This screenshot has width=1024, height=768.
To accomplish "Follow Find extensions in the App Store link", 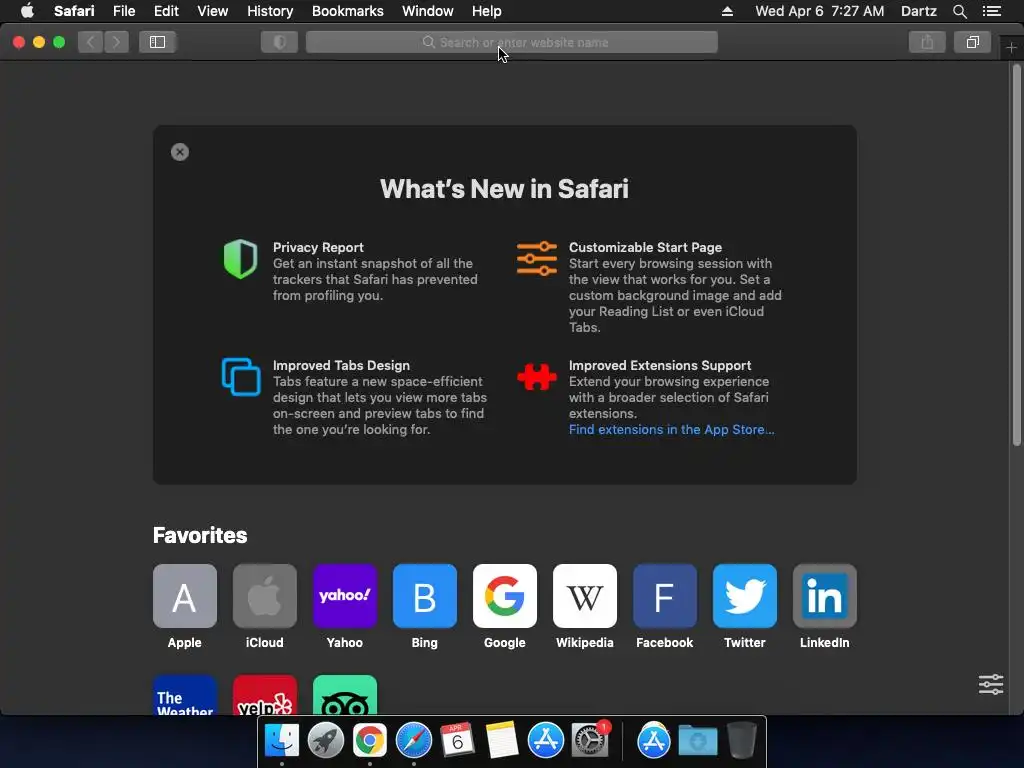I will 671,430.
